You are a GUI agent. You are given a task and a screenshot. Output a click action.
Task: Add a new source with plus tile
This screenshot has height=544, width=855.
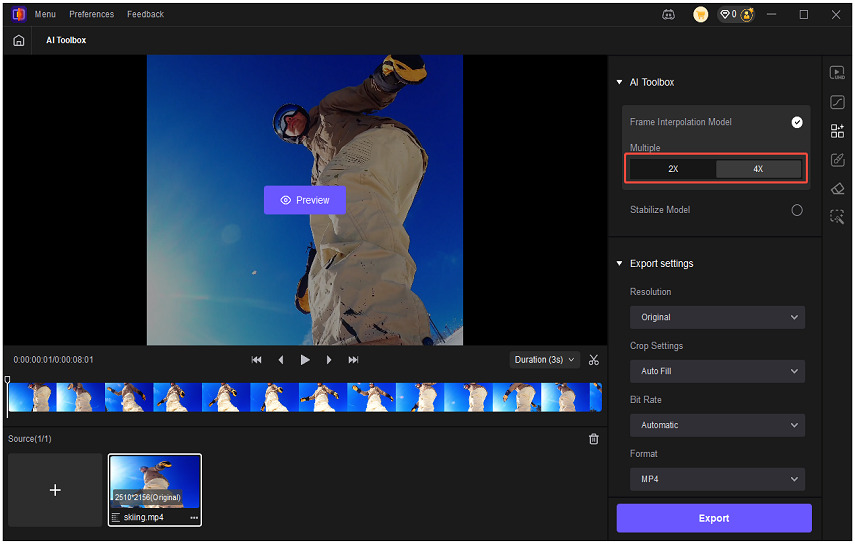[x=55, y=490]
